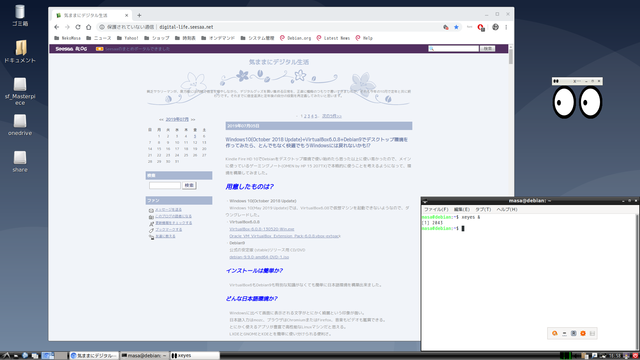The image size is (640, 360).
Task: Click the blue icon in the floating input toolbar
Action: point(573,333)
